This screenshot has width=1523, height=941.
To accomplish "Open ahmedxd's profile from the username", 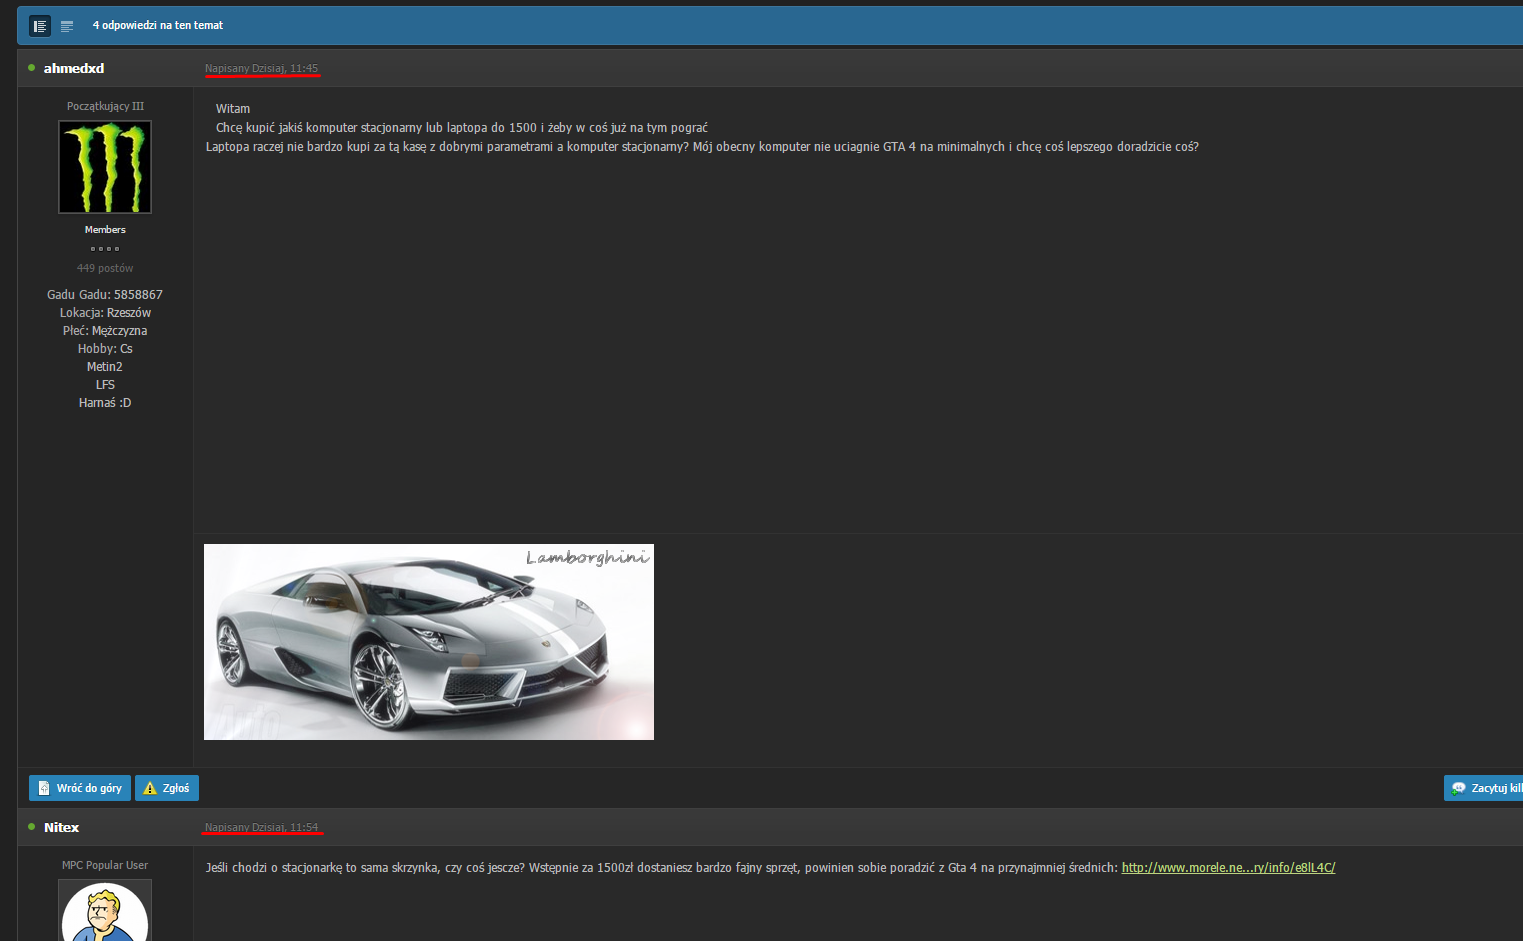I will pos(74,68).
